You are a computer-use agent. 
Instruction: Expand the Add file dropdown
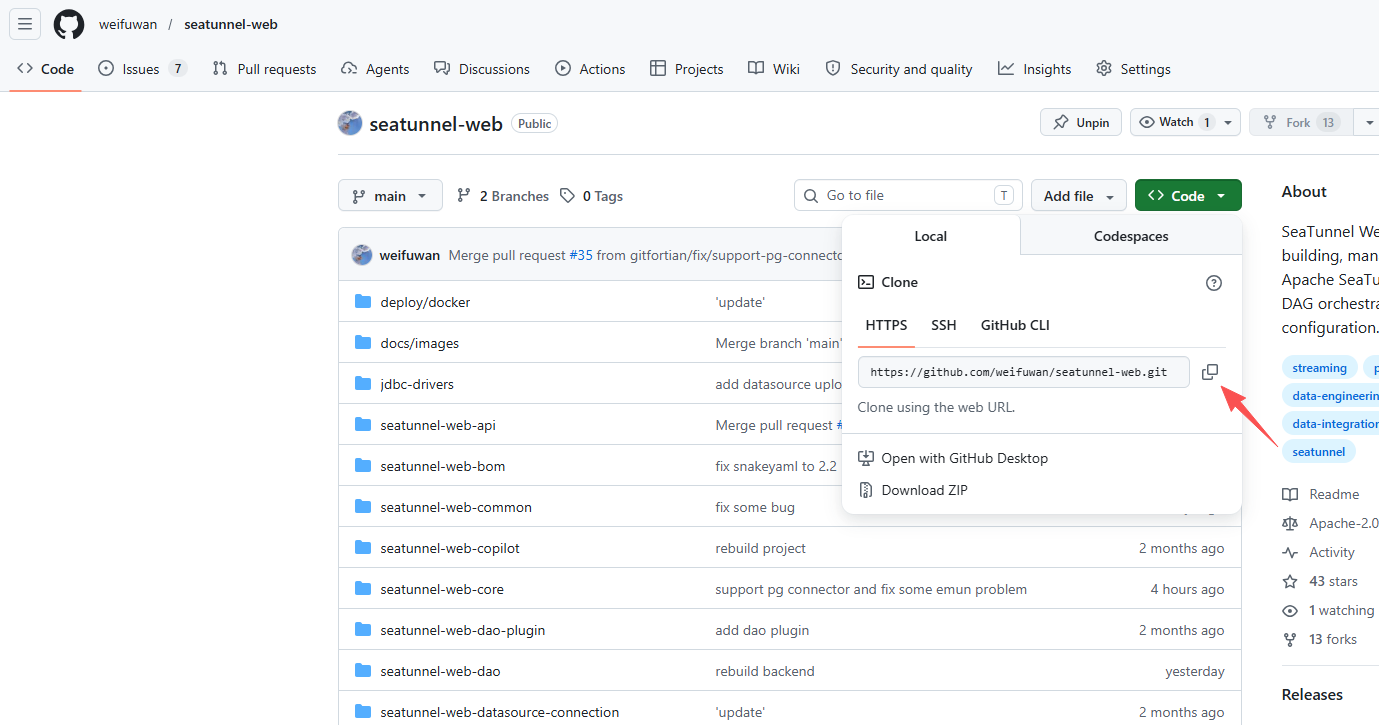1079,196
